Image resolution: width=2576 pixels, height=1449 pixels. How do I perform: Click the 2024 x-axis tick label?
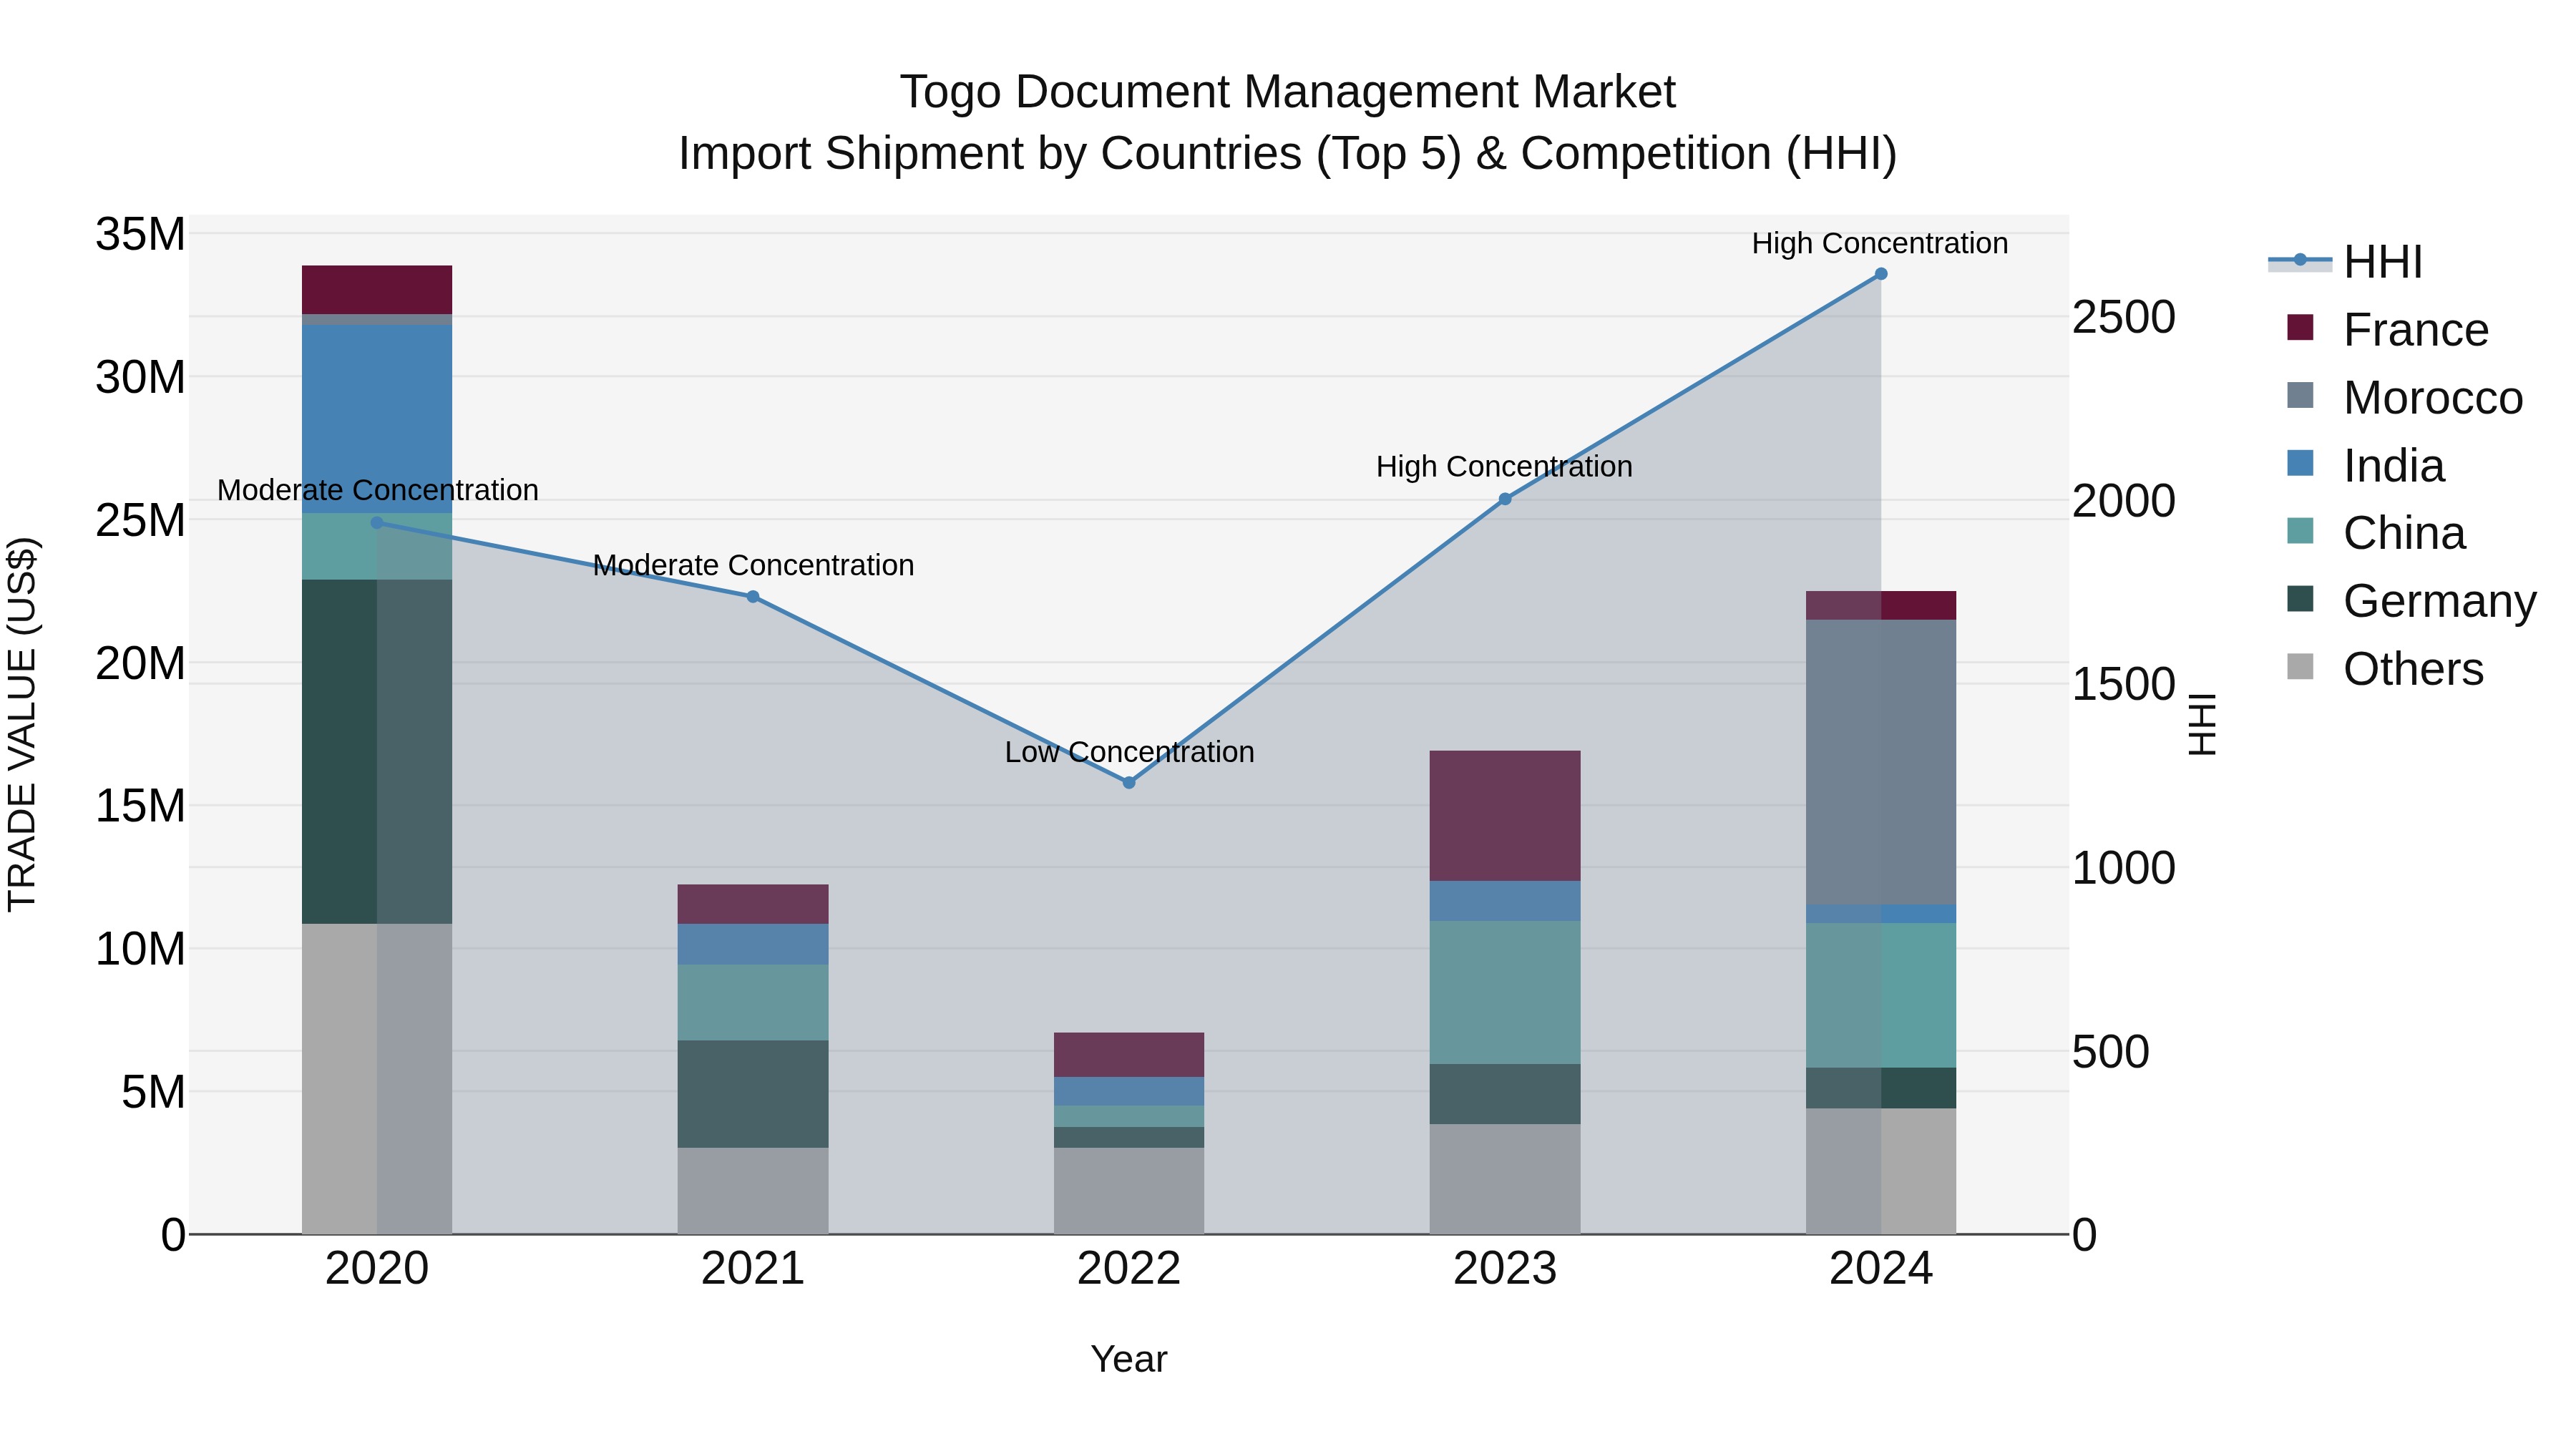pos(1881,1269)
